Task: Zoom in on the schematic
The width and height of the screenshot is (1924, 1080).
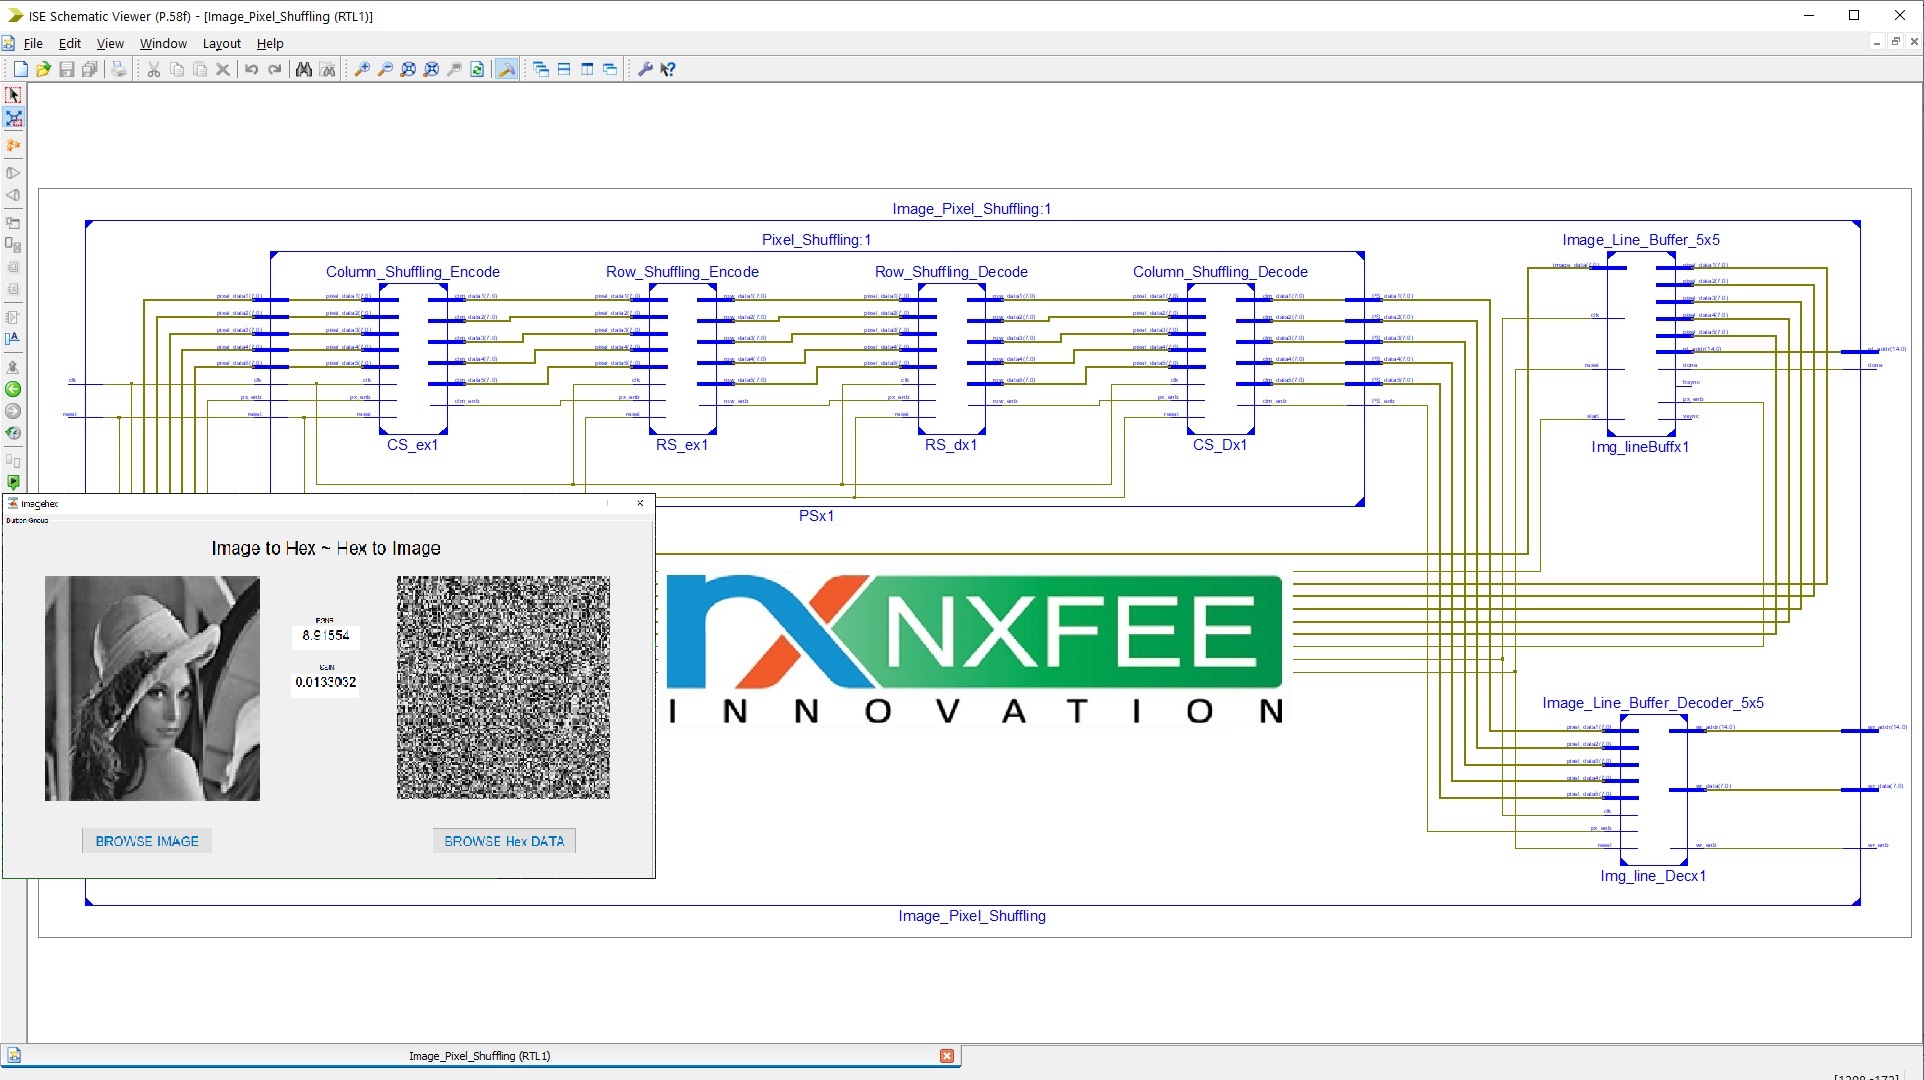Action: point(362,69)
